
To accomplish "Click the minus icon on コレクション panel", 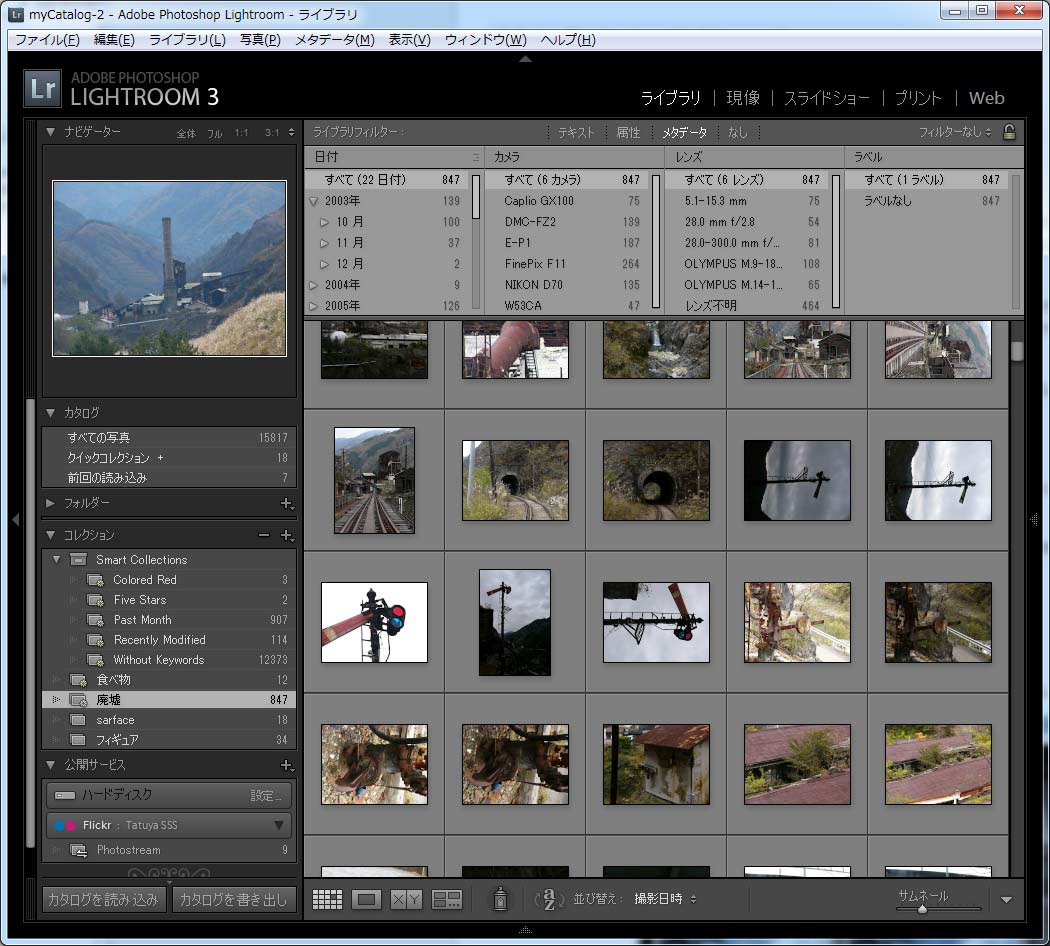I will tap(264, 536).
